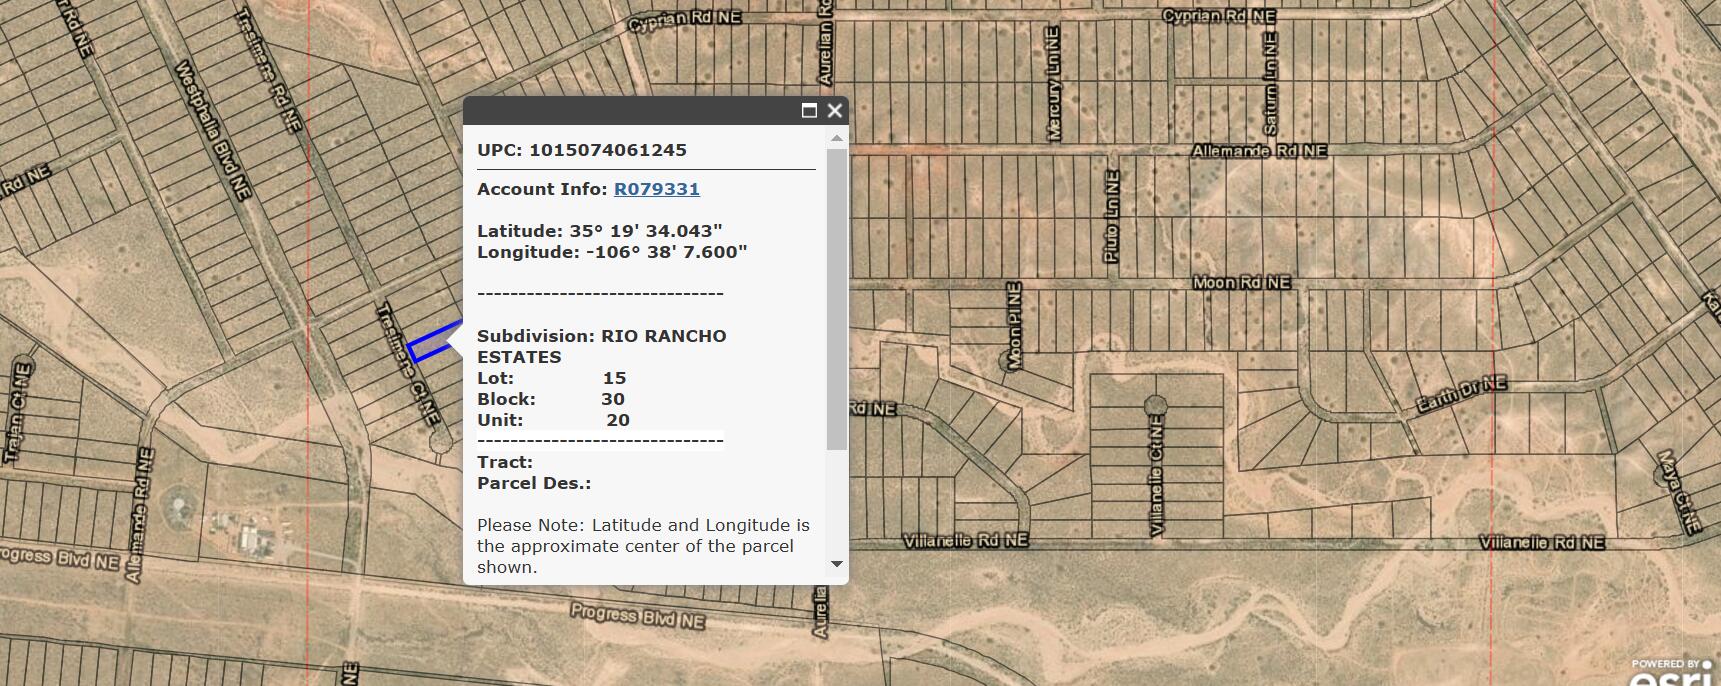1721x686 pixels.
Task: Click the Esri logo in the corner
Action: coord(1674,674)
